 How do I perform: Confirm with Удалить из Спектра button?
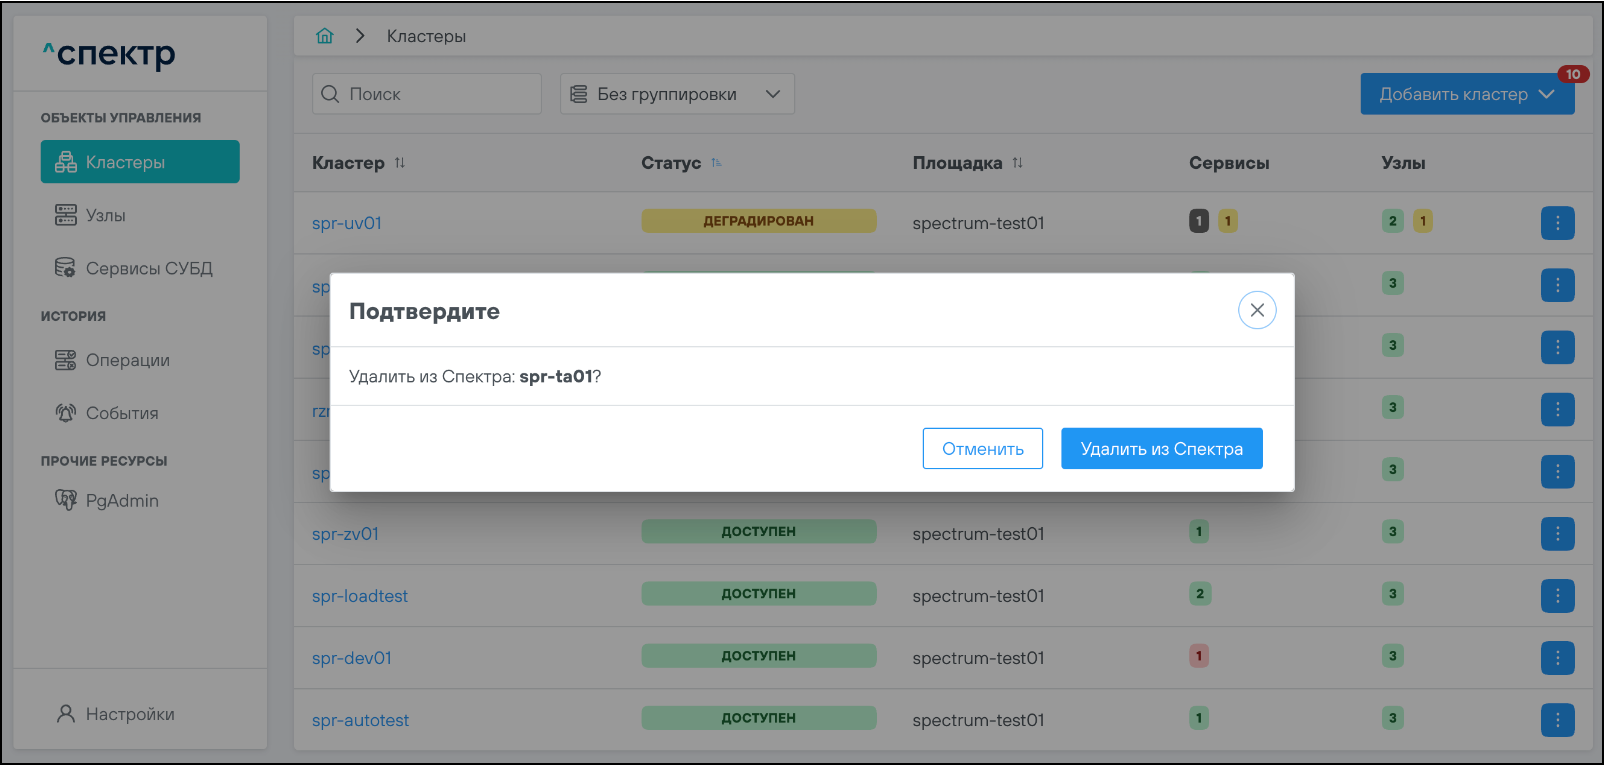(x=1161, y=449)
